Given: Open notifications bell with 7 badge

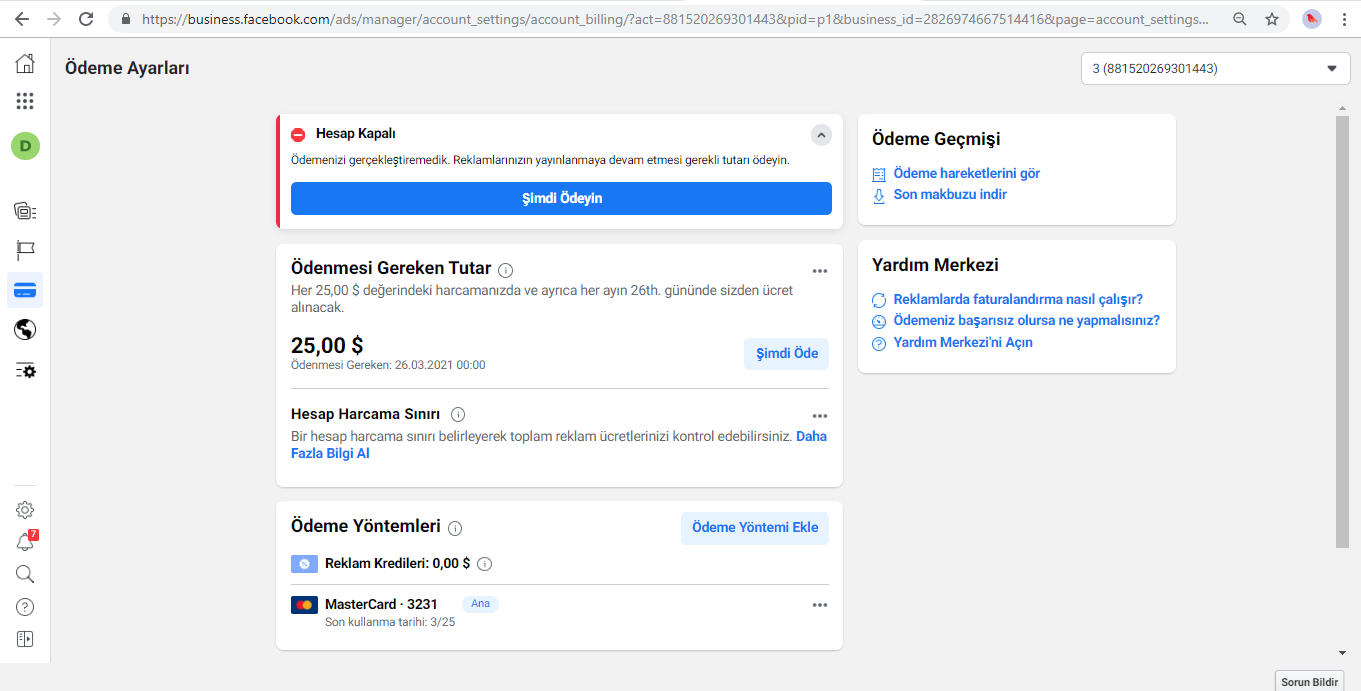Looking at the screenshot, I should click(x=25, y=542).
